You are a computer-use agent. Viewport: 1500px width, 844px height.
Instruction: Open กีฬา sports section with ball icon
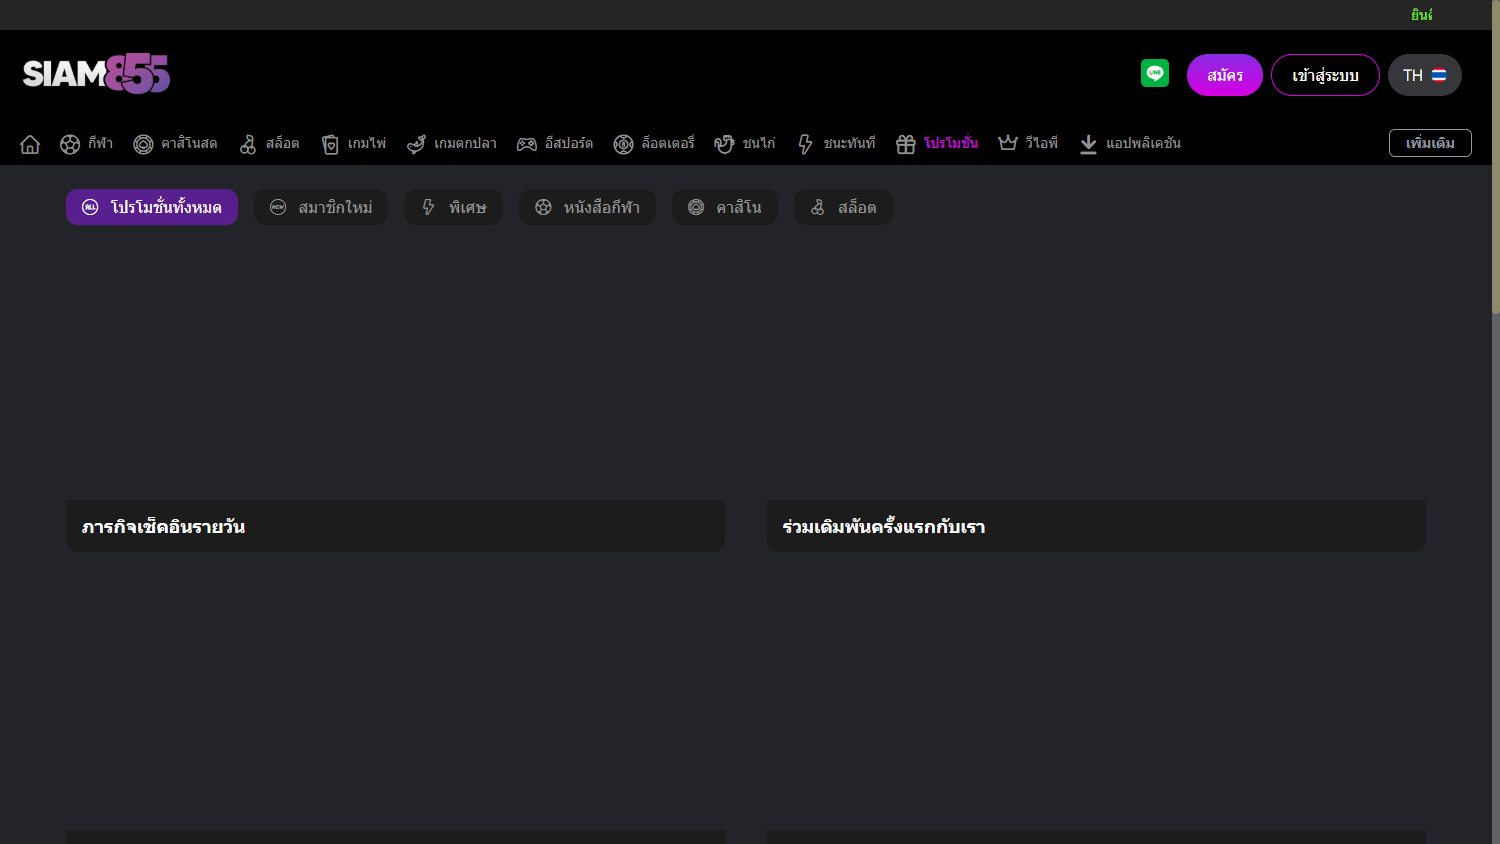coord(86,144)
